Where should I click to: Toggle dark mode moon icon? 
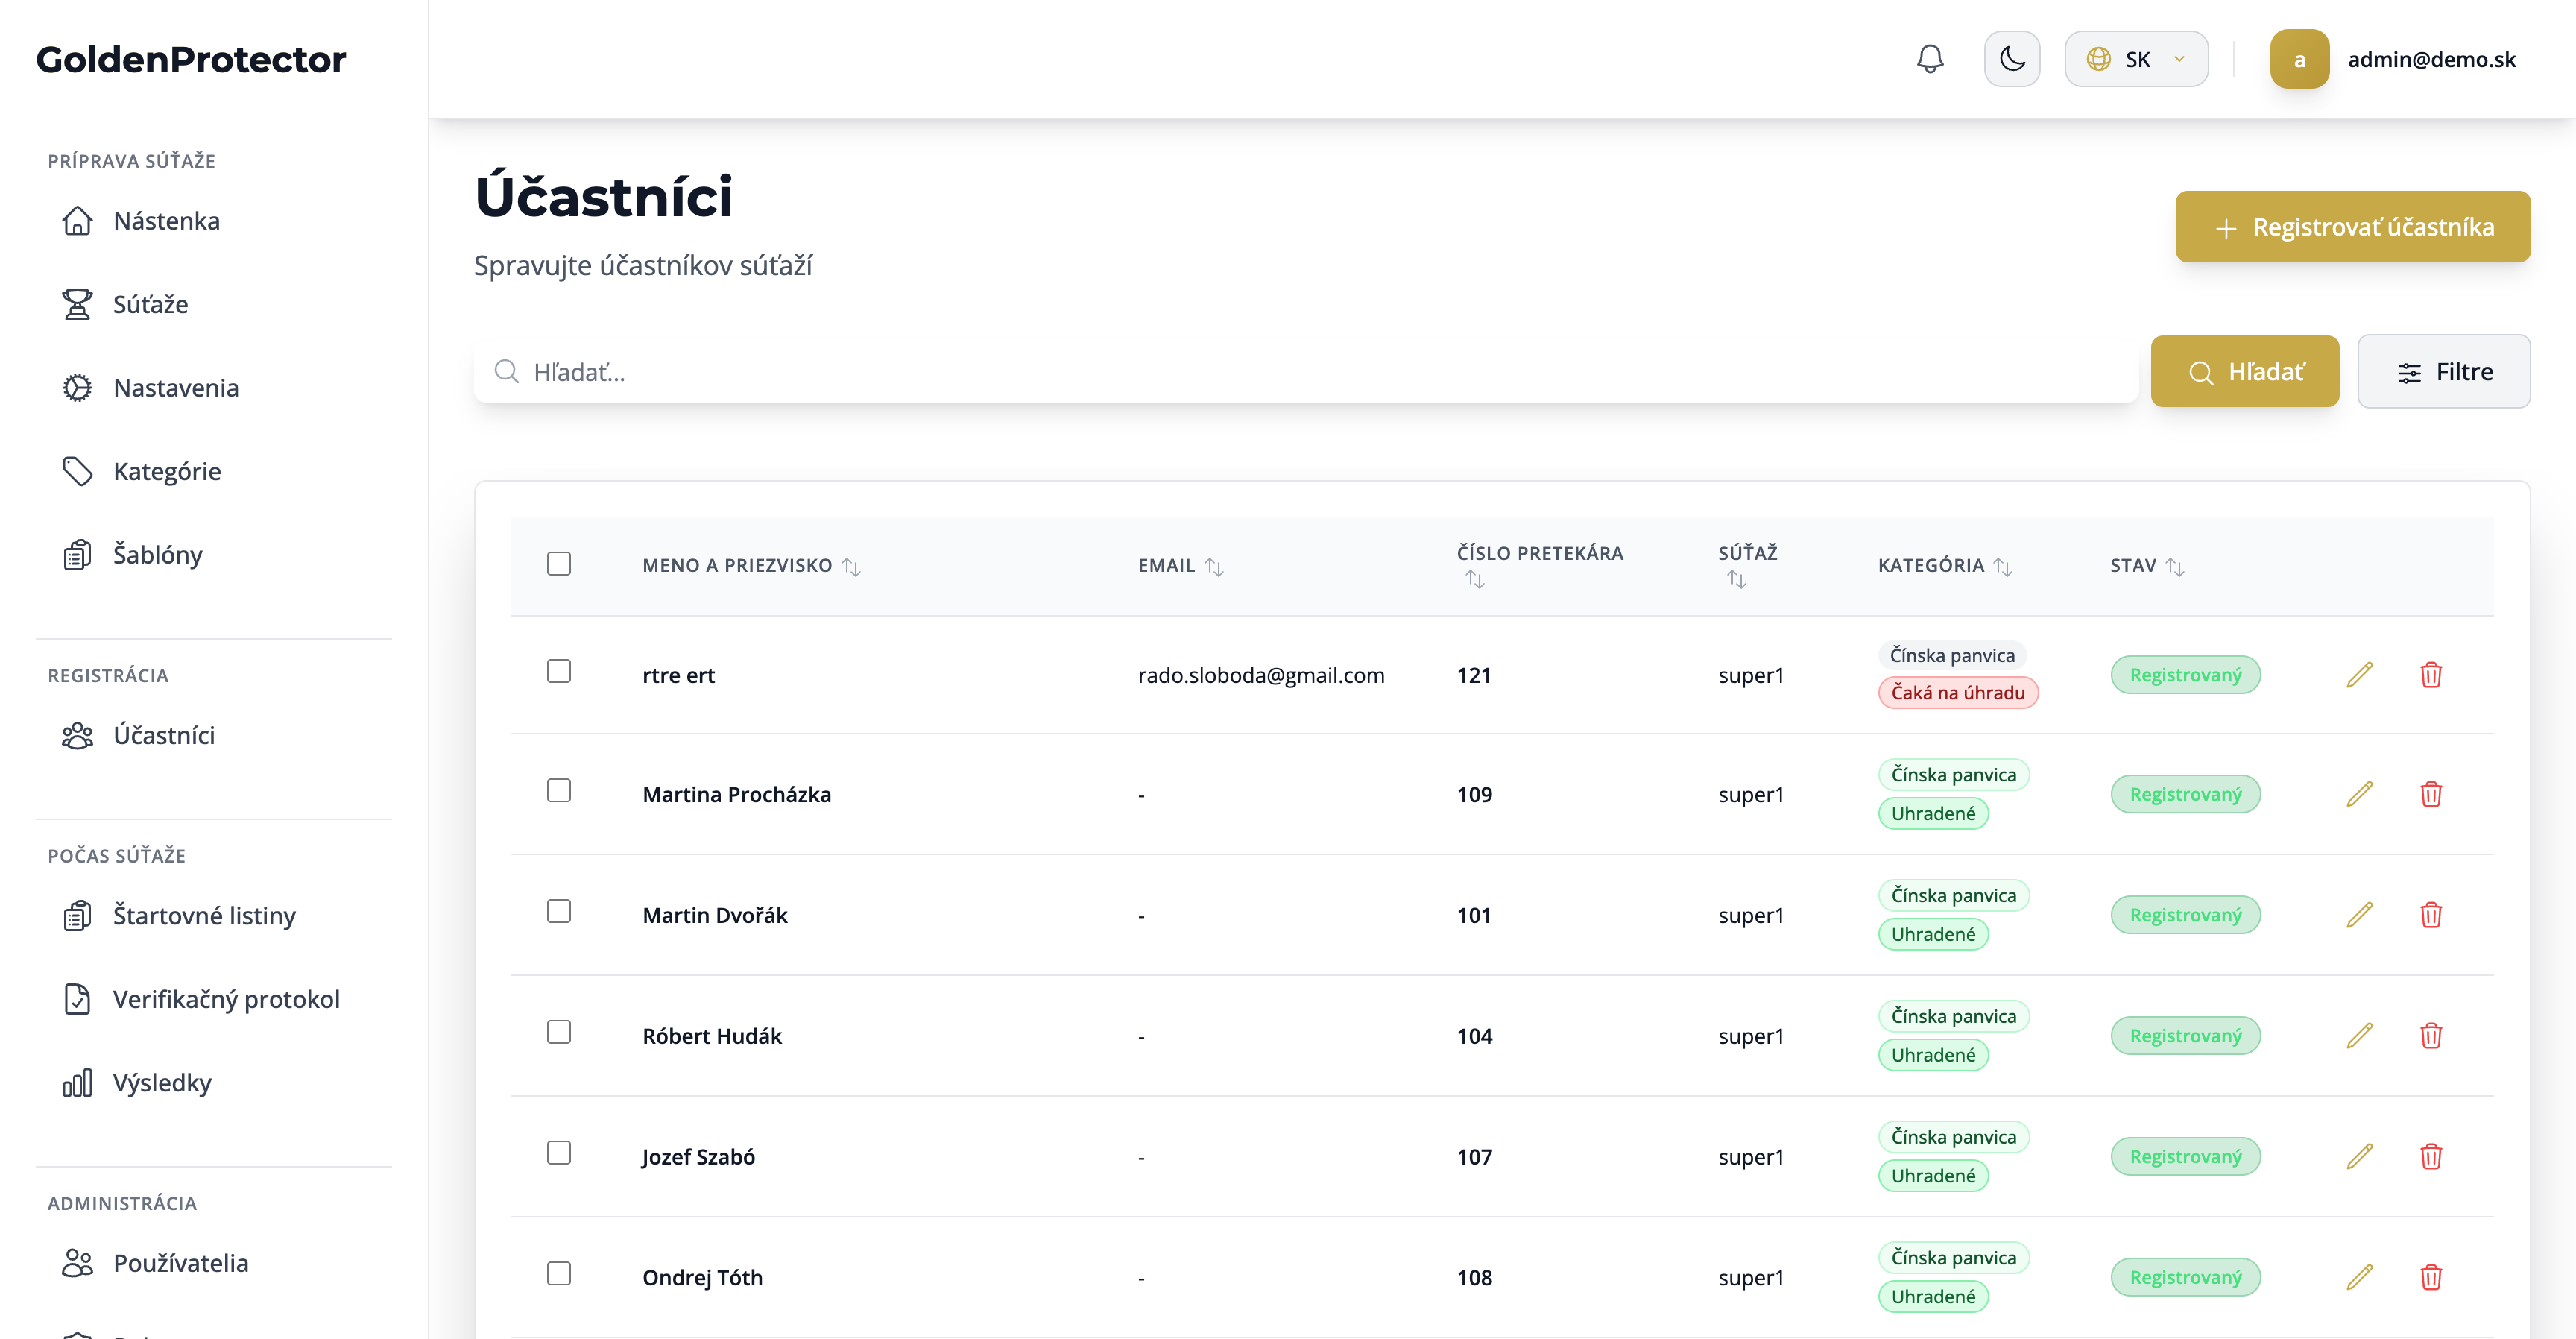tap(2011, 59)
